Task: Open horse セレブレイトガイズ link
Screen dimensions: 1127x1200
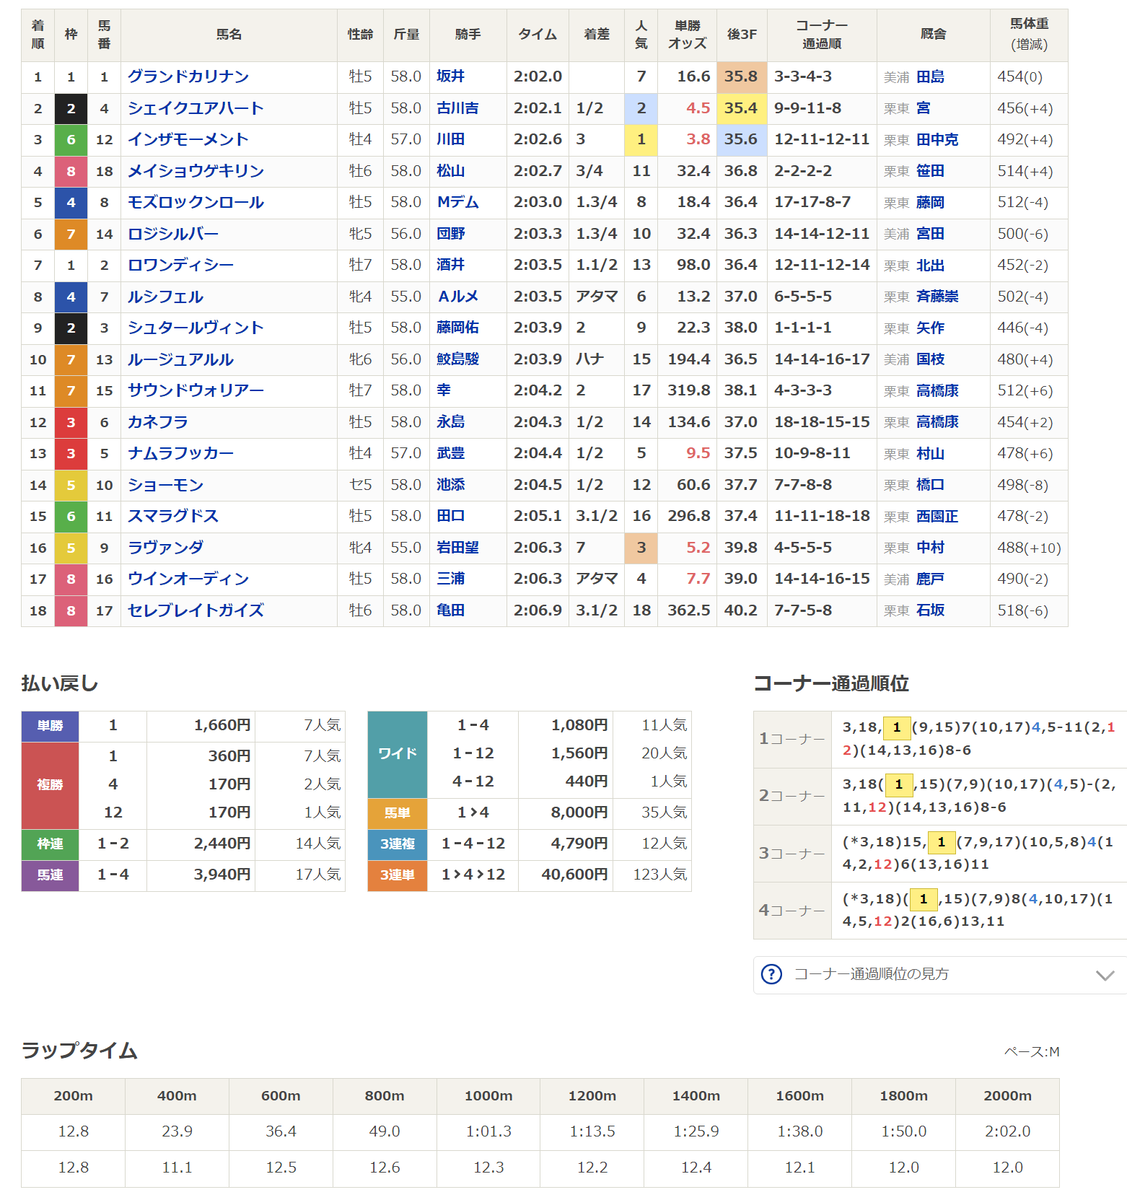Action: (196, 610)
